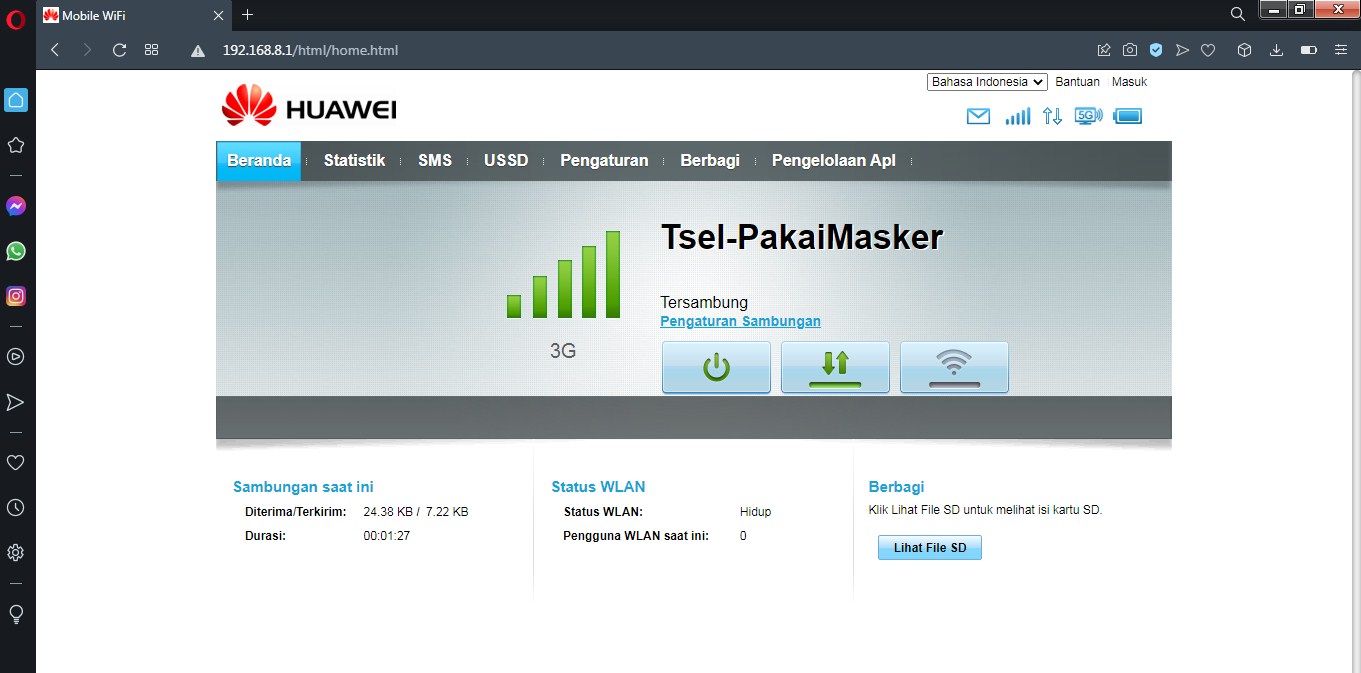Viewport: 1361px width, 673px height.
Task: Open the Opera main menu logo
Action: coord(15,19)
